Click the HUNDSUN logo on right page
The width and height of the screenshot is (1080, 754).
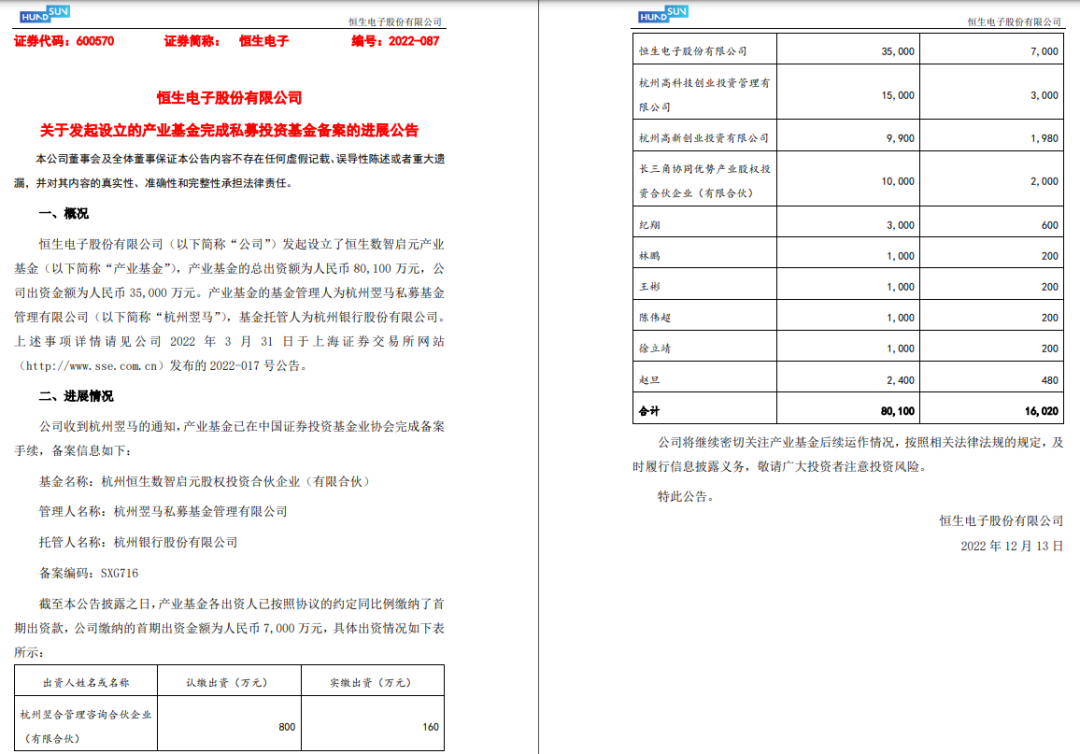tap(663, 14)
